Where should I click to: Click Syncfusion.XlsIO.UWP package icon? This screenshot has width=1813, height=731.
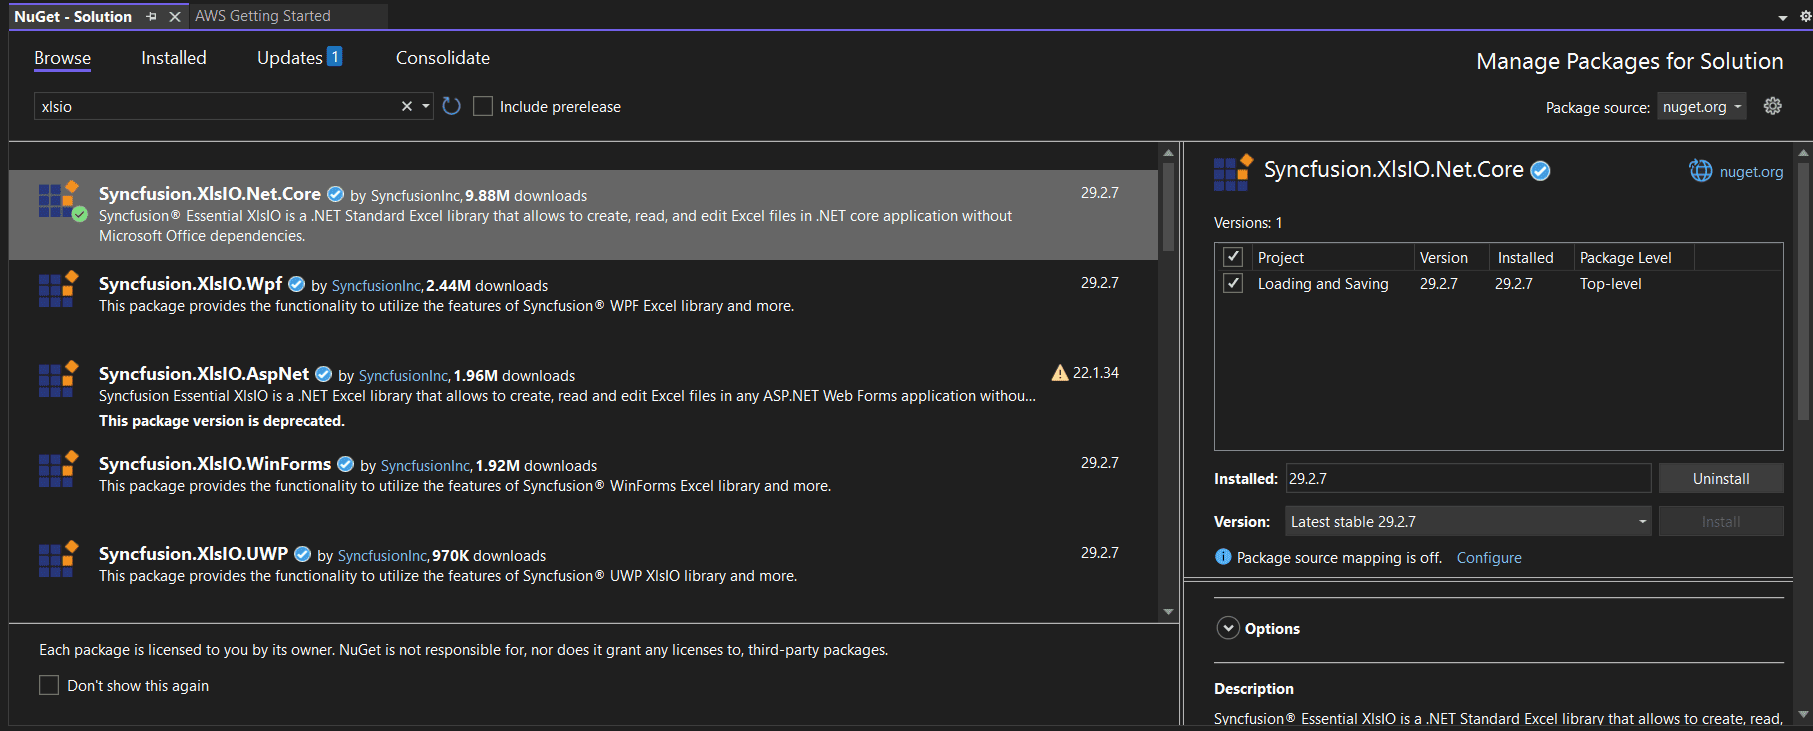click(x=58, y=559)
